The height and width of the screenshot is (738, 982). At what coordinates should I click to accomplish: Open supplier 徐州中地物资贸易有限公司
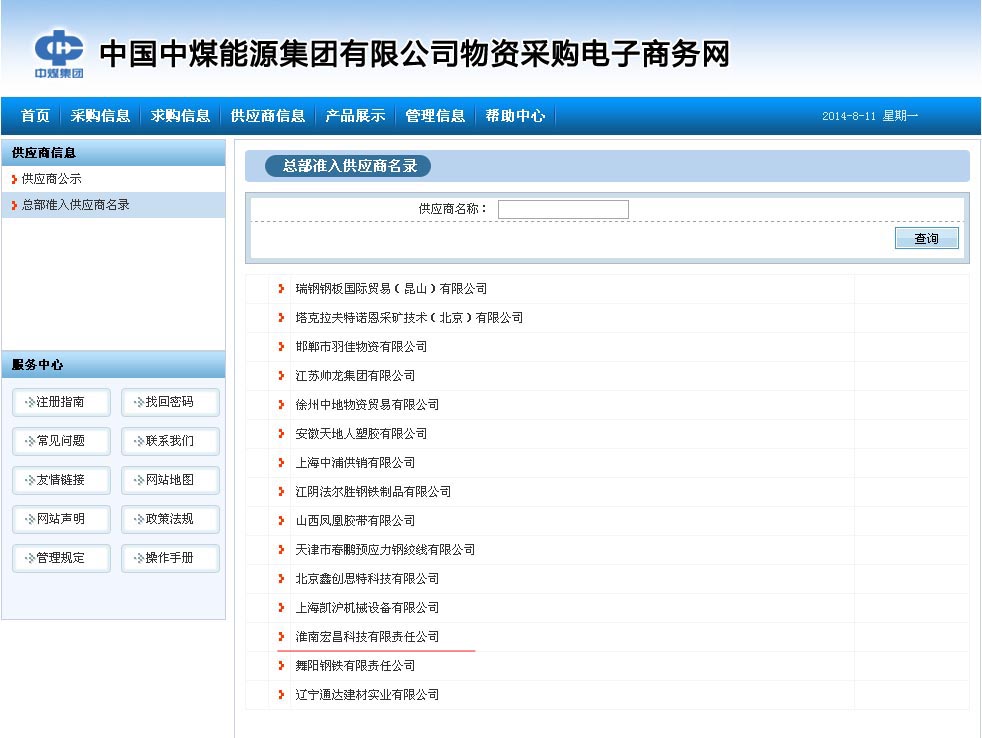tap(367, 405)
